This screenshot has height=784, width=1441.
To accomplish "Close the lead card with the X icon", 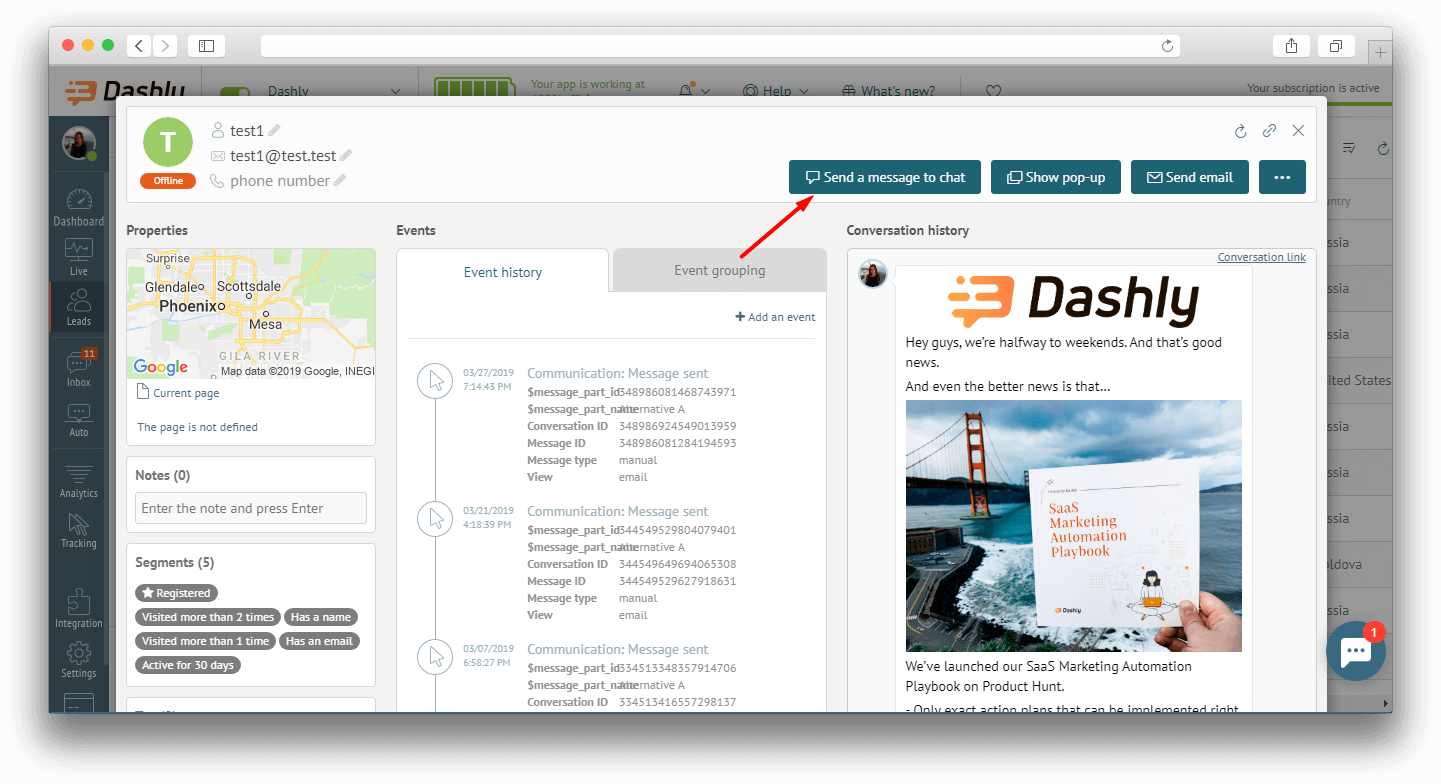I will [1298, 131].
